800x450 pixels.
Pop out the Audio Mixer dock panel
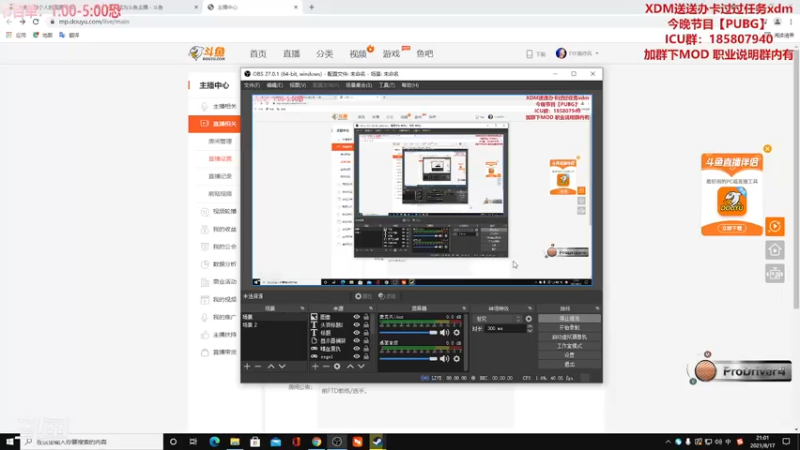click(464, 309)
